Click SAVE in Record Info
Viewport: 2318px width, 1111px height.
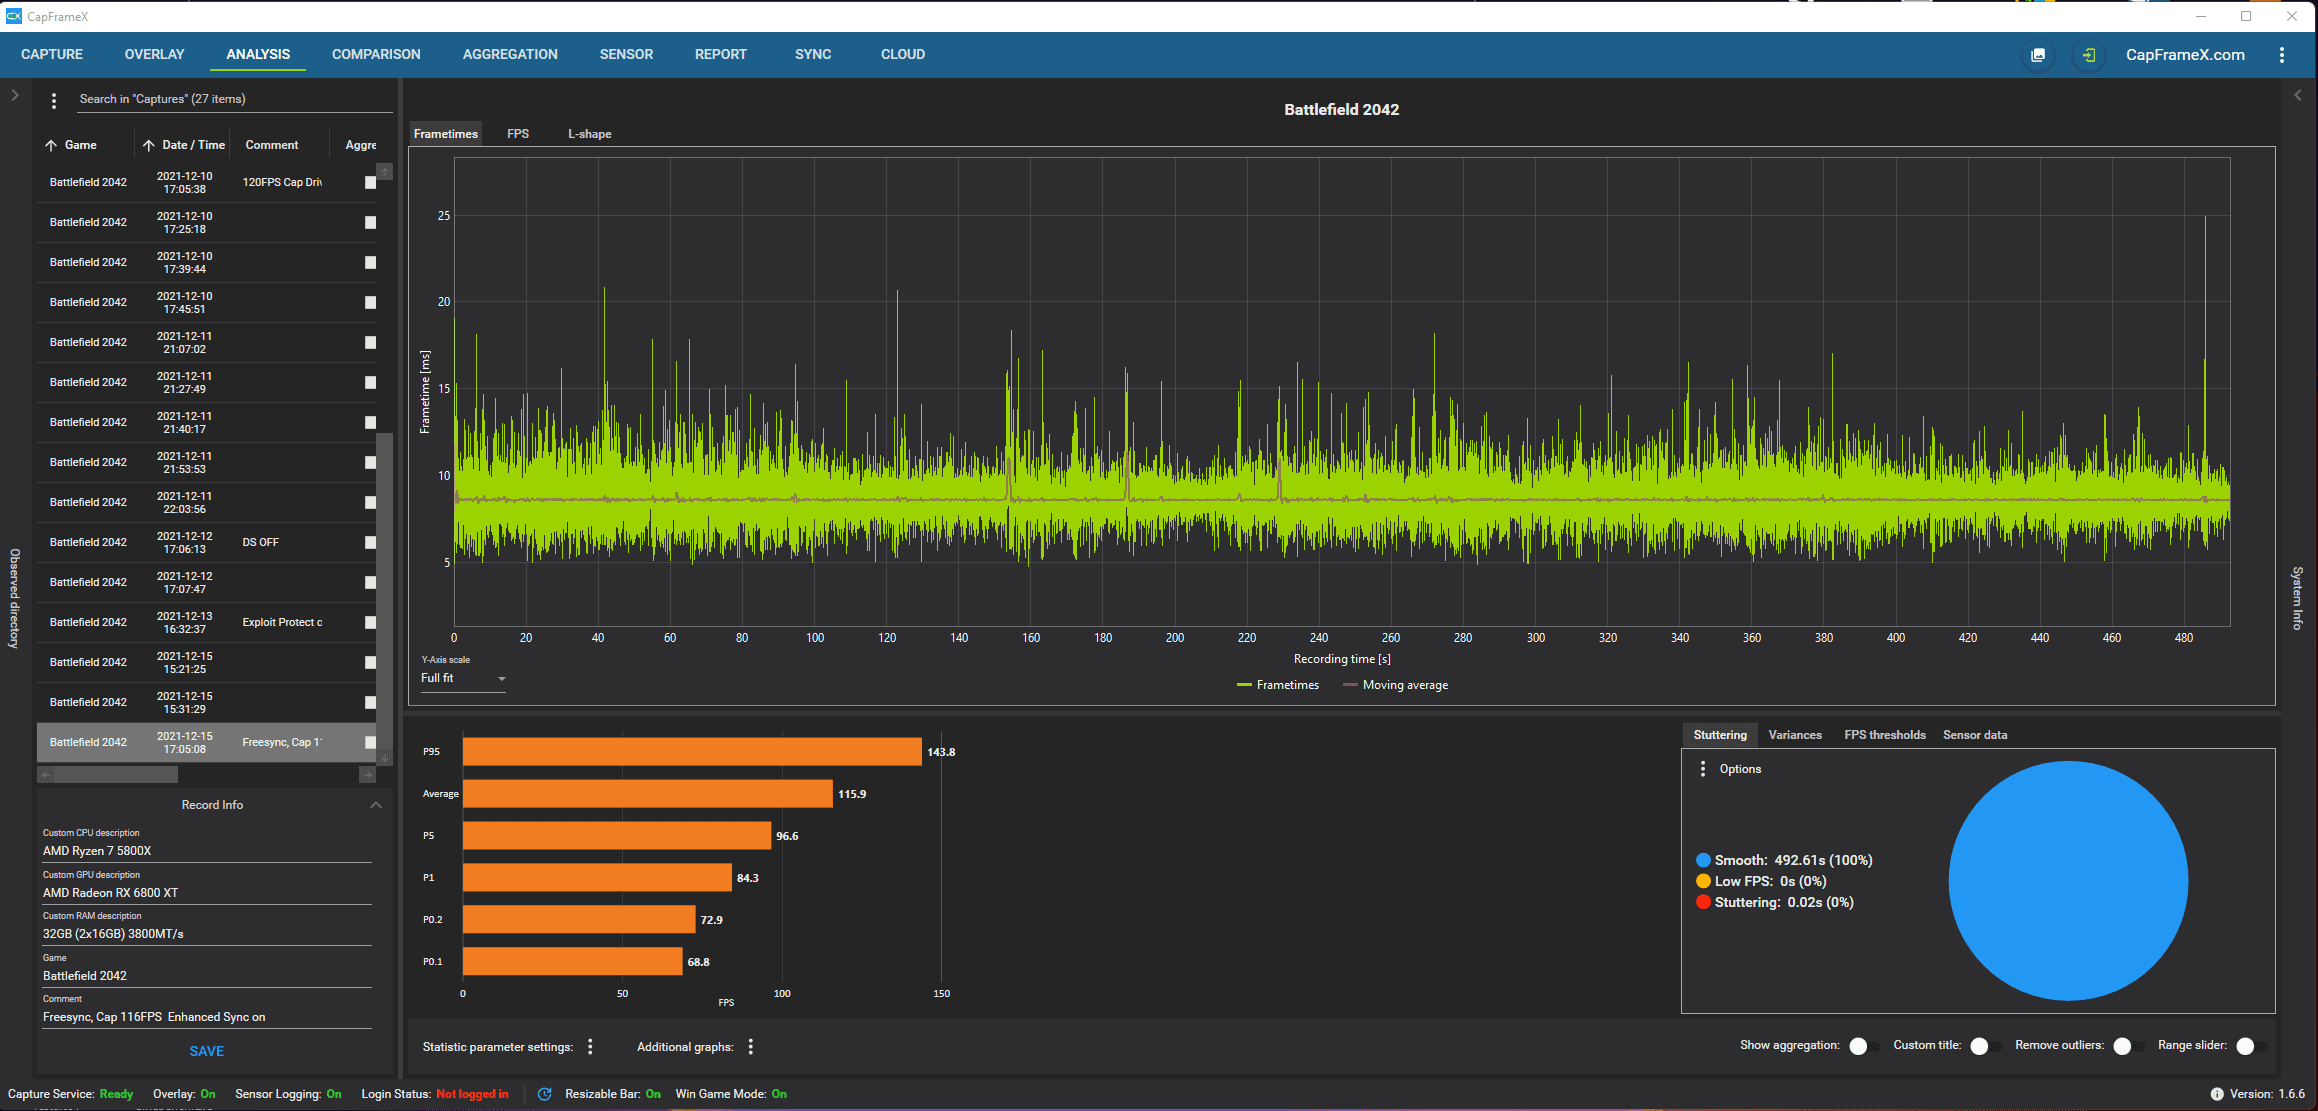pos(207,1051)
